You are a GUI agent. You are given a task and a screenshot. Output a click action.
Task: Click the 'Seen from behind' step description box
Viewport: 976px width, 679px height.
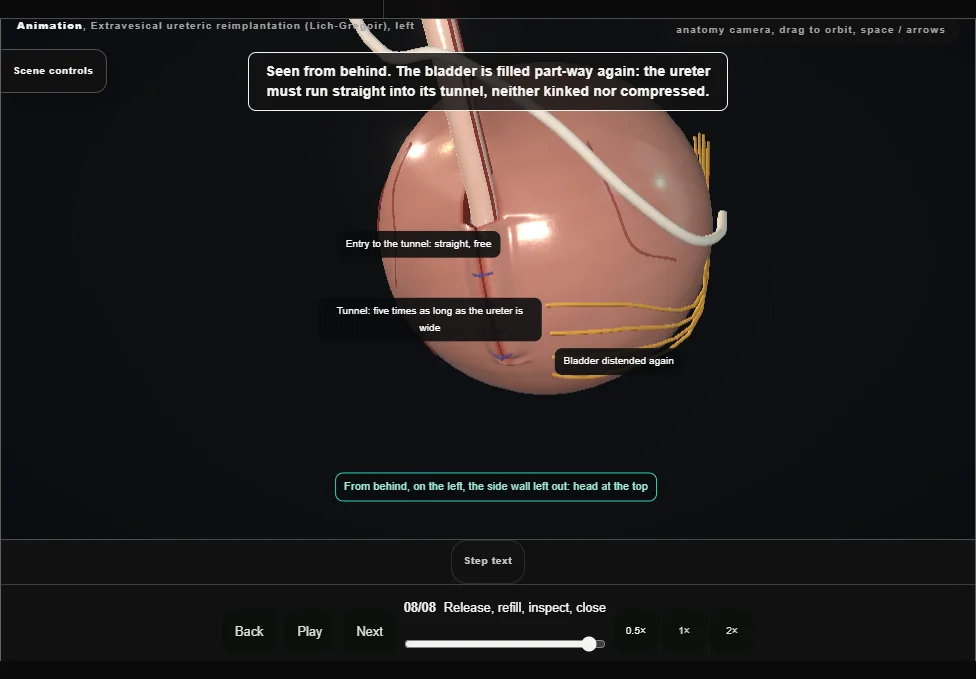[488, 82]
